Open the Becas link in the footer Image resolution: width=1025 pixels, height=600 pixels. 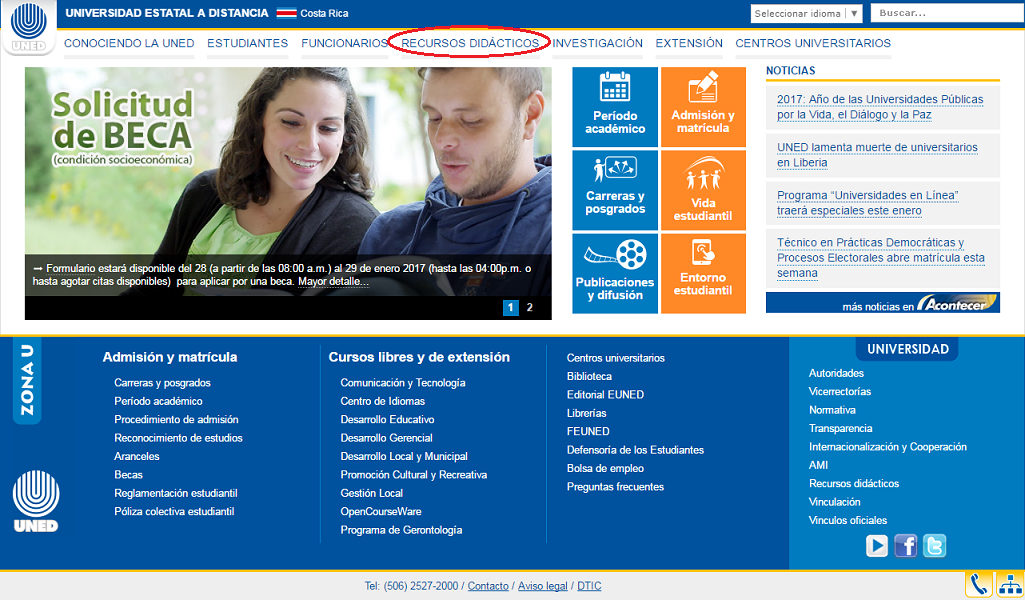click(x=127, y=474)
